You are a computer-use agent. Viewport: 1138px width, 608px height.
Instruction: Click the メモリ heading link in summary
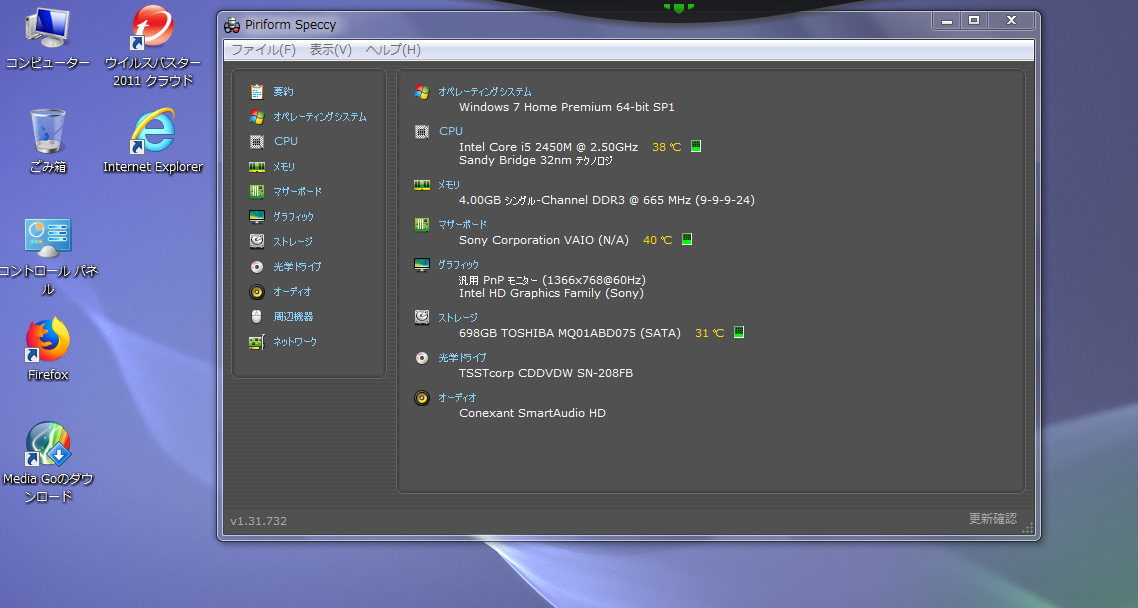coord(449,185)
